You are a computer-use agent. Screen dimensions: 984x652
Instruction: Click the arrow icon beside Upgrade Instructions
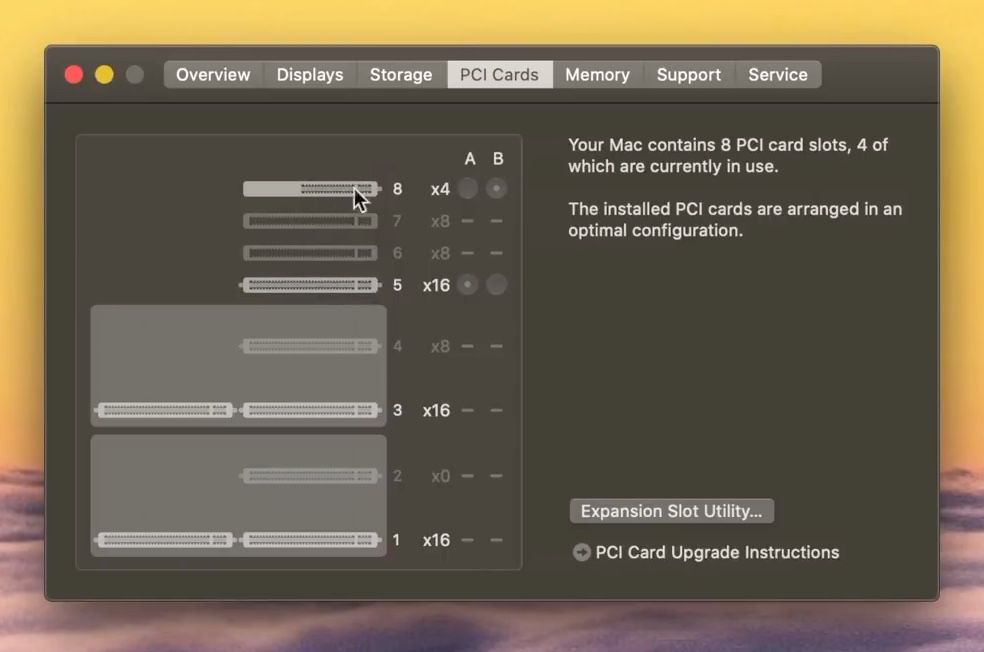(x=581, y=552)
